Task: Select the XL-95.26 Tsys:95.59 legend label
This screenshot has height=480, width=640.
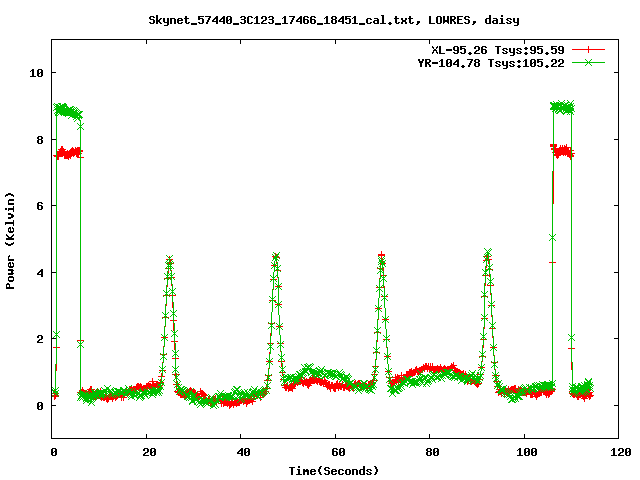Action: (x=498, y=50)
